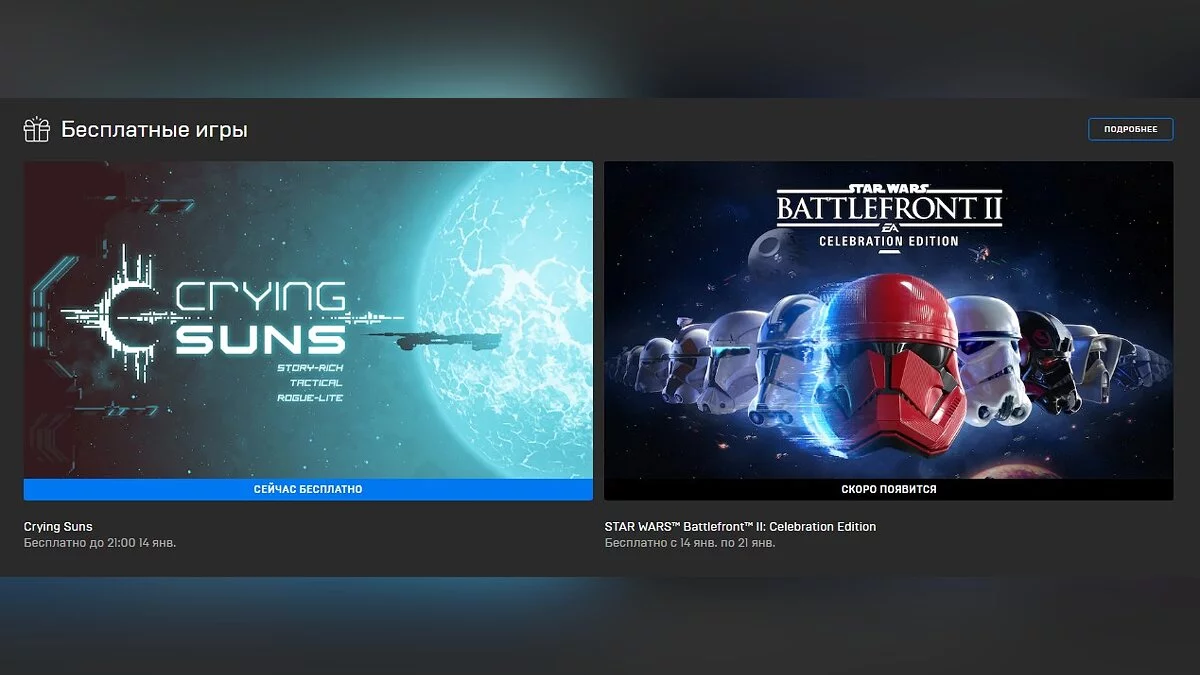The height and width of the screenshot is (675, 1200).
Task: Click "Бесплатно до 21:00 14 янв." text
Action: pyautogui.click(x=100, y=543)
